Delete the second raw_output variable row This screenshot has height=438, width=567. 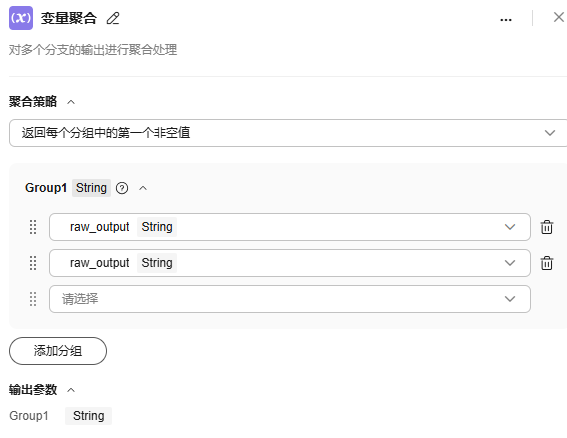(546, 263)
